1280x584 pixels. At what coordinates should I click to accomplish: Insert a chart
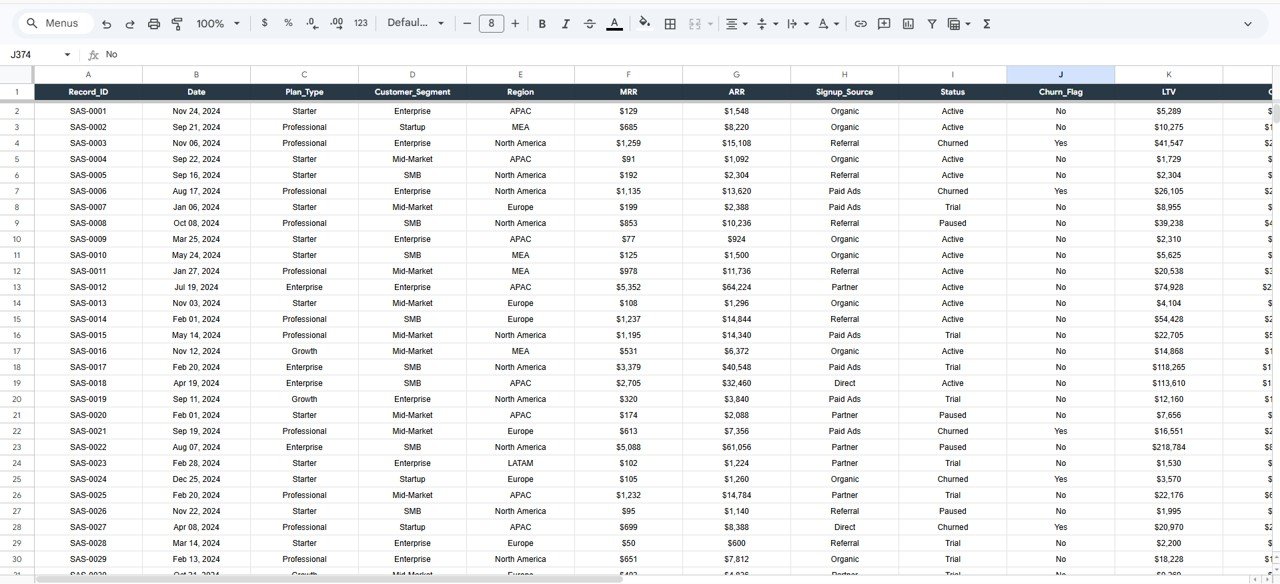(x=907, y=22)
